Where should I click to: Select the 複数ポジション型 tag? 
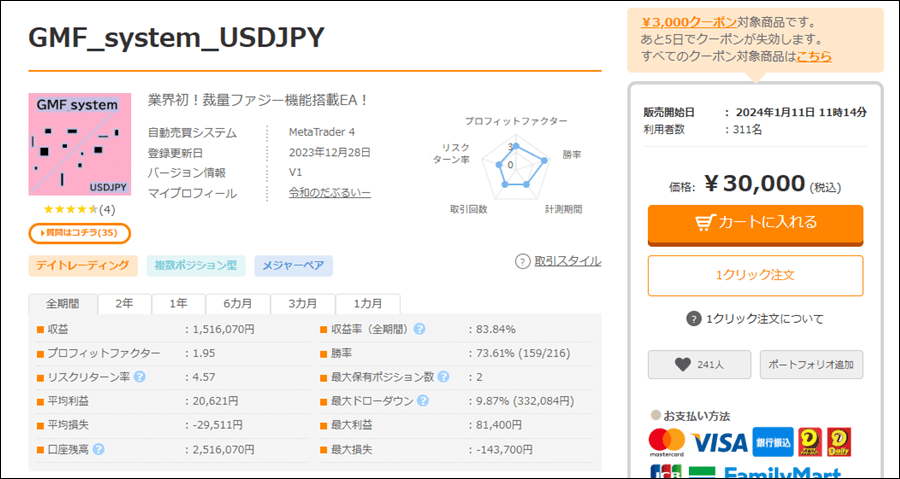(x=196, y=266)
